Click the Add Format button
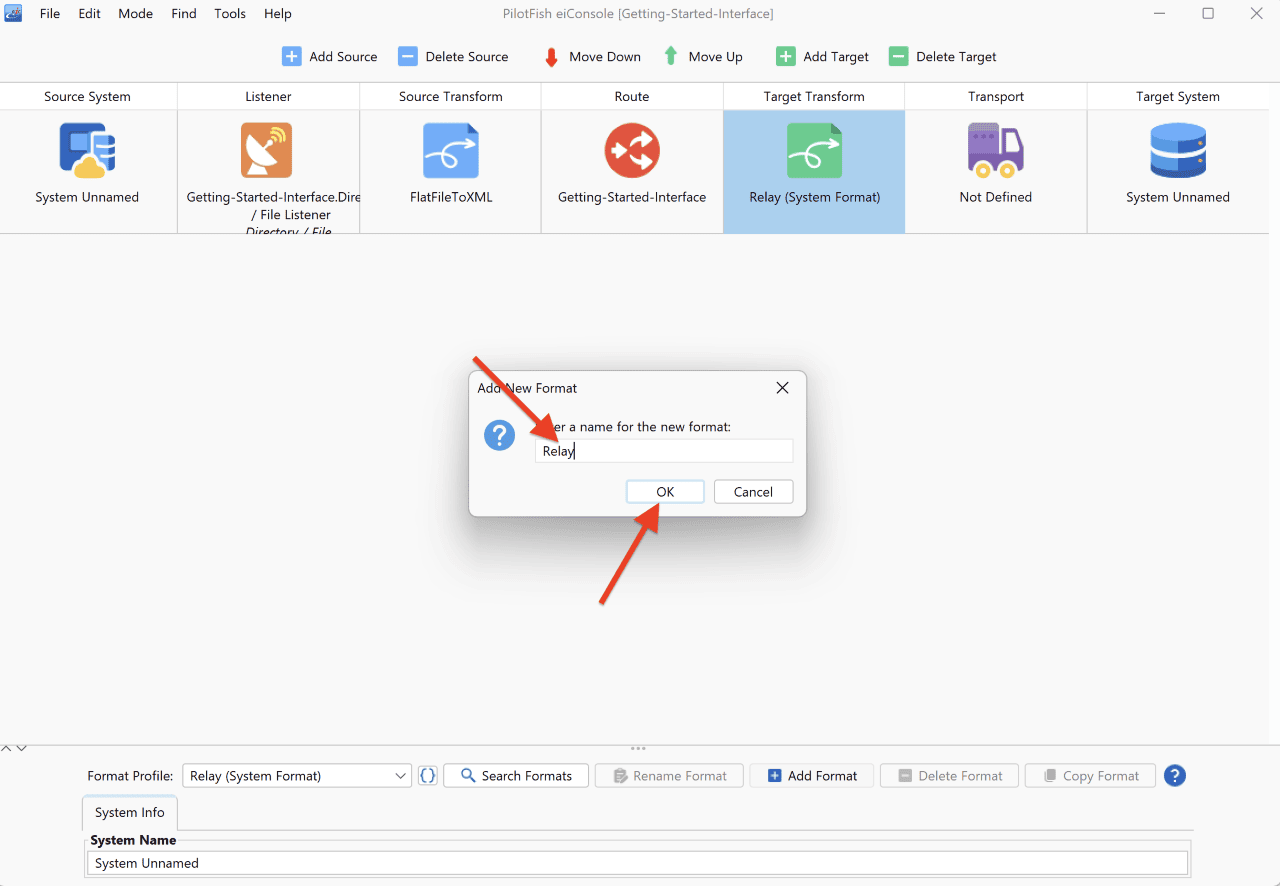 [x=811, y=775]
